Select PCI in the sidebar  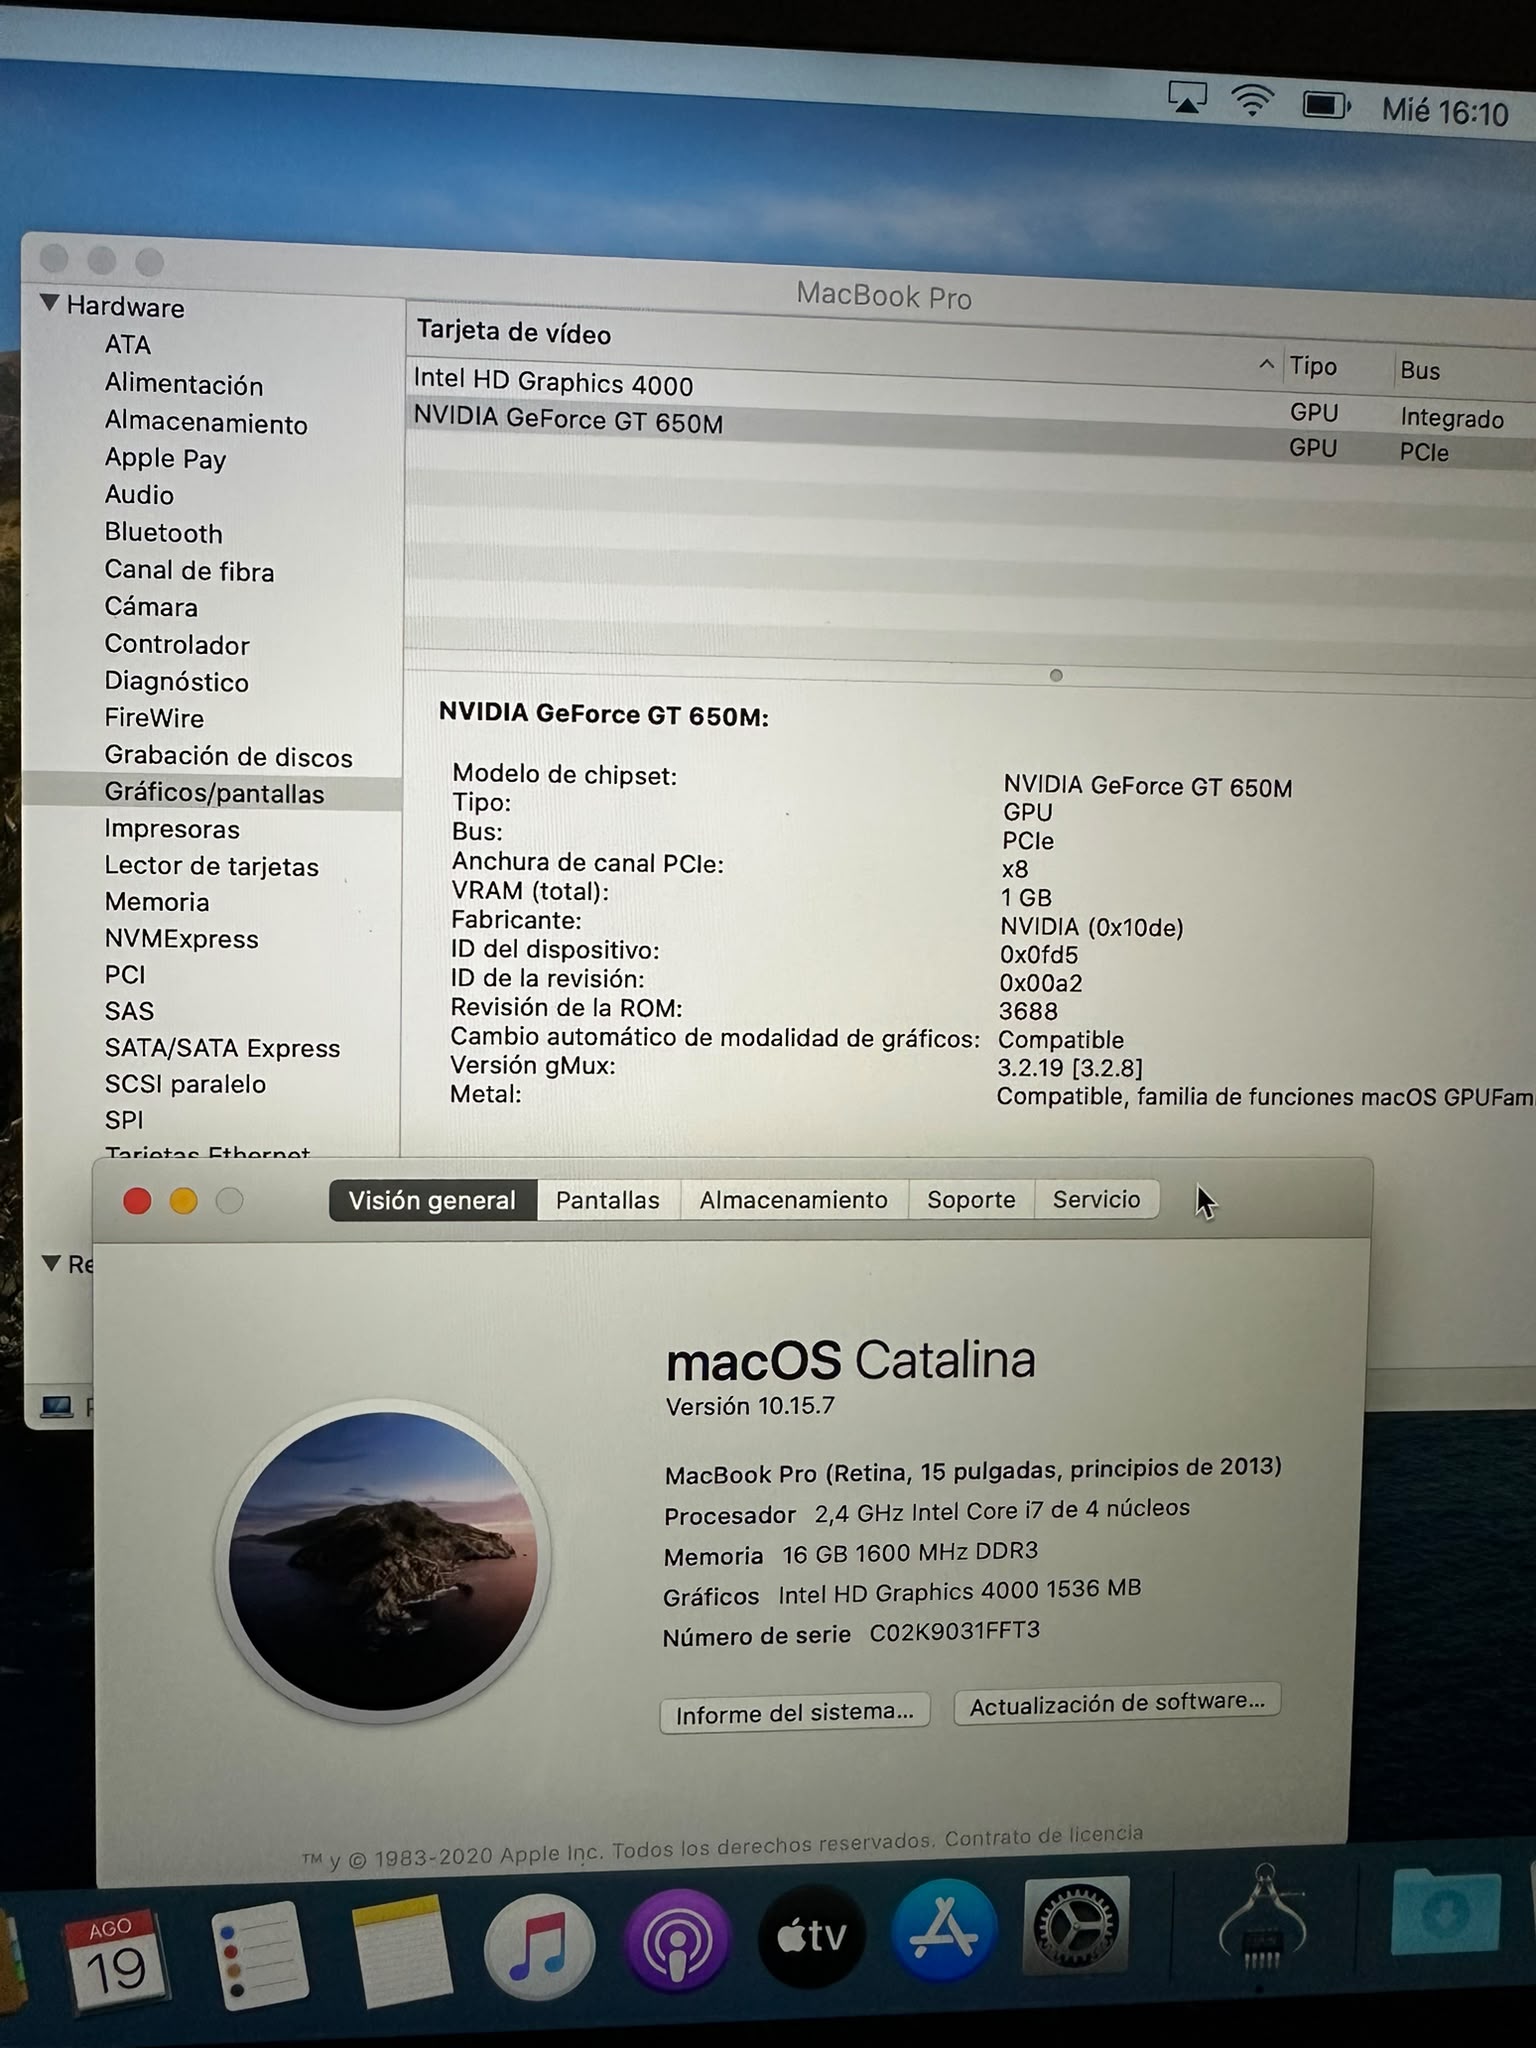coord(125,975)
